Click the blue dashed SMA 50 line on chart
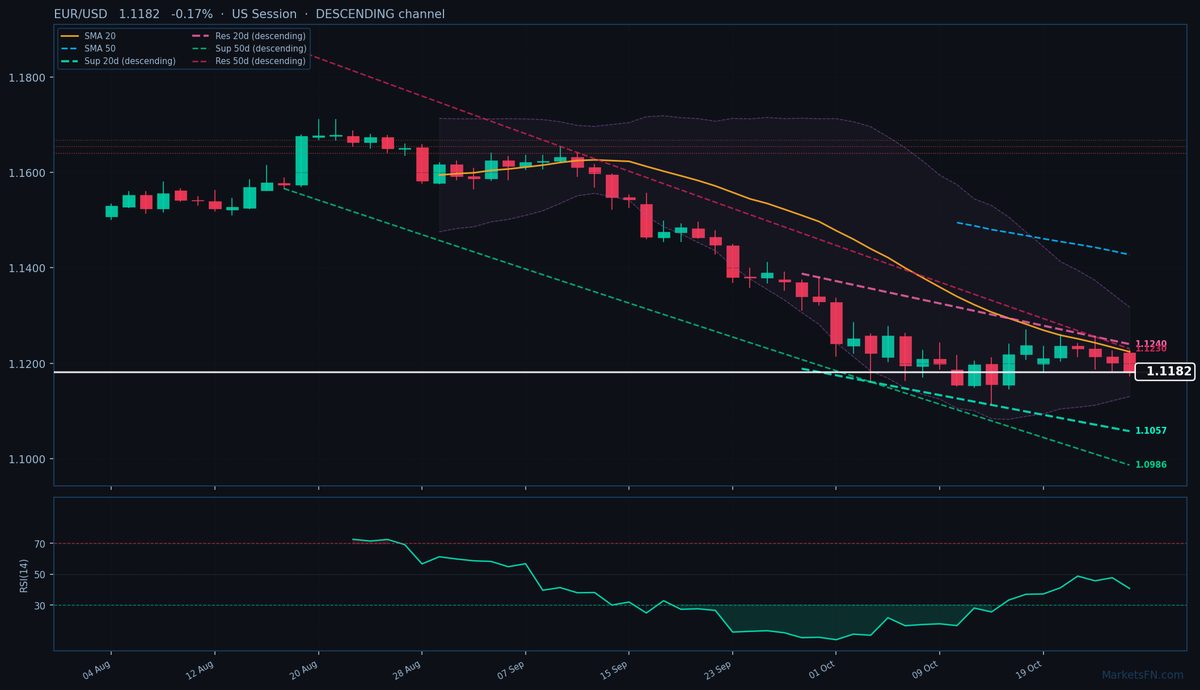Image resolution: width=1200 pixels, height=690 pixels. 1043,238
